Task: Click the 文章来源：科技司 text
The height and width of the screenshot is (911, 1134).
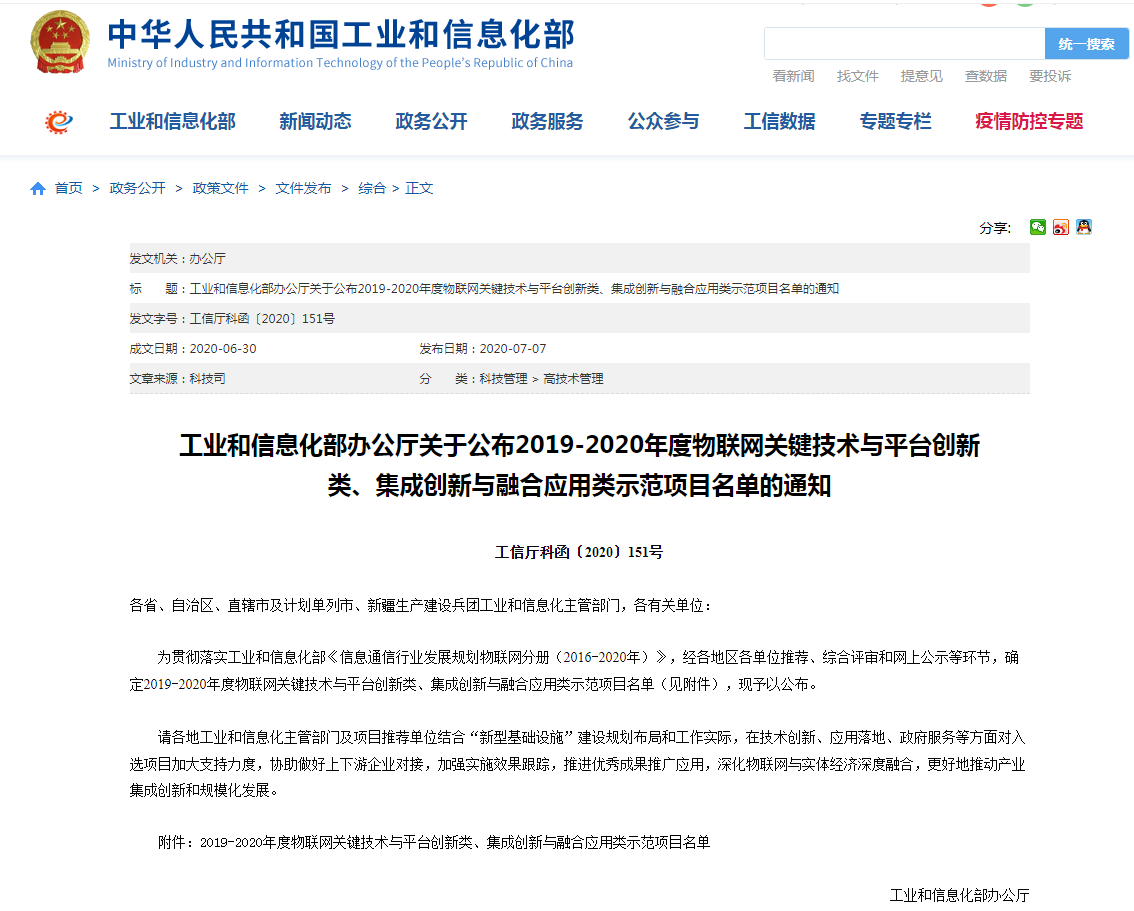Action: coord(177,379)
